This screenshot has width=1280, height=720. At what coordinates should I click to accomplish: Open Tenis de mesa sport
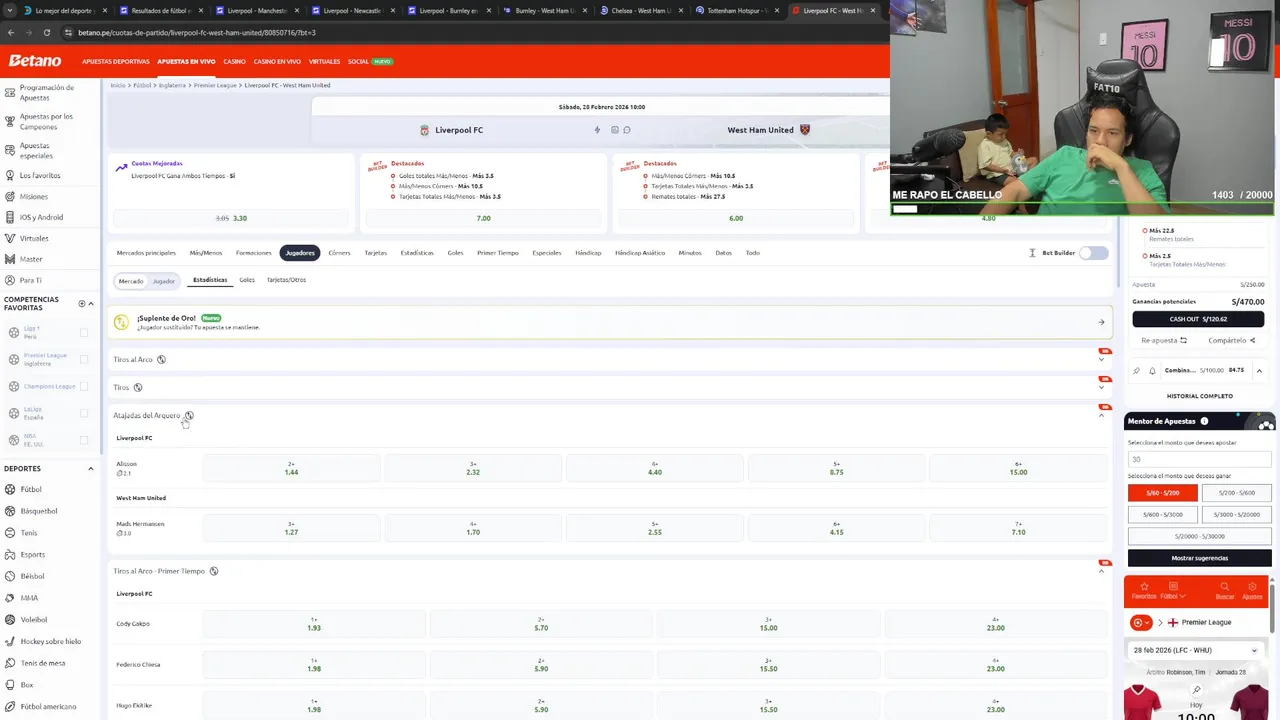click(43, 663)
